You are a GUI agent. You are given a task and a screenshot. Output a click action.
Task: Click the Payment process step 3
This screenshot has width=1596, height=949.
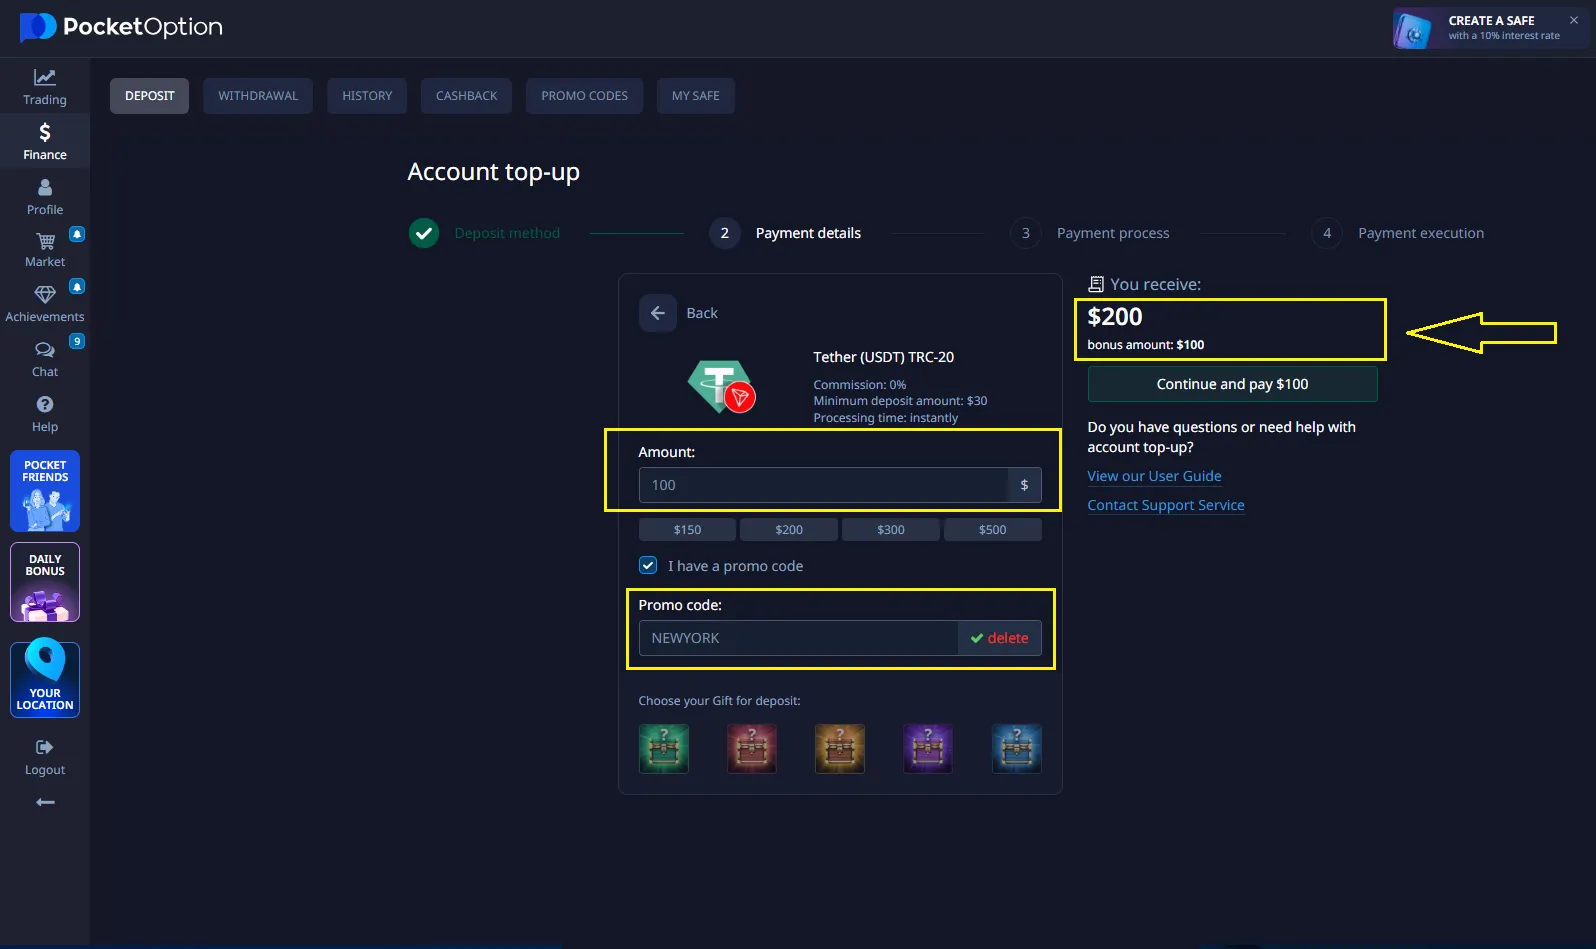coord(1090,233)
